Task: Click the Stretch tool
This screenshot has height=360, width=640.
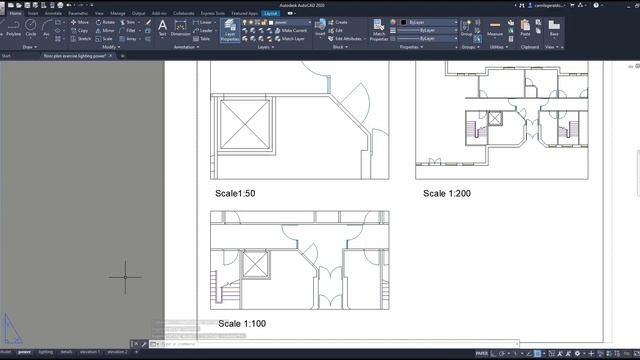Action: click(80, 38)
